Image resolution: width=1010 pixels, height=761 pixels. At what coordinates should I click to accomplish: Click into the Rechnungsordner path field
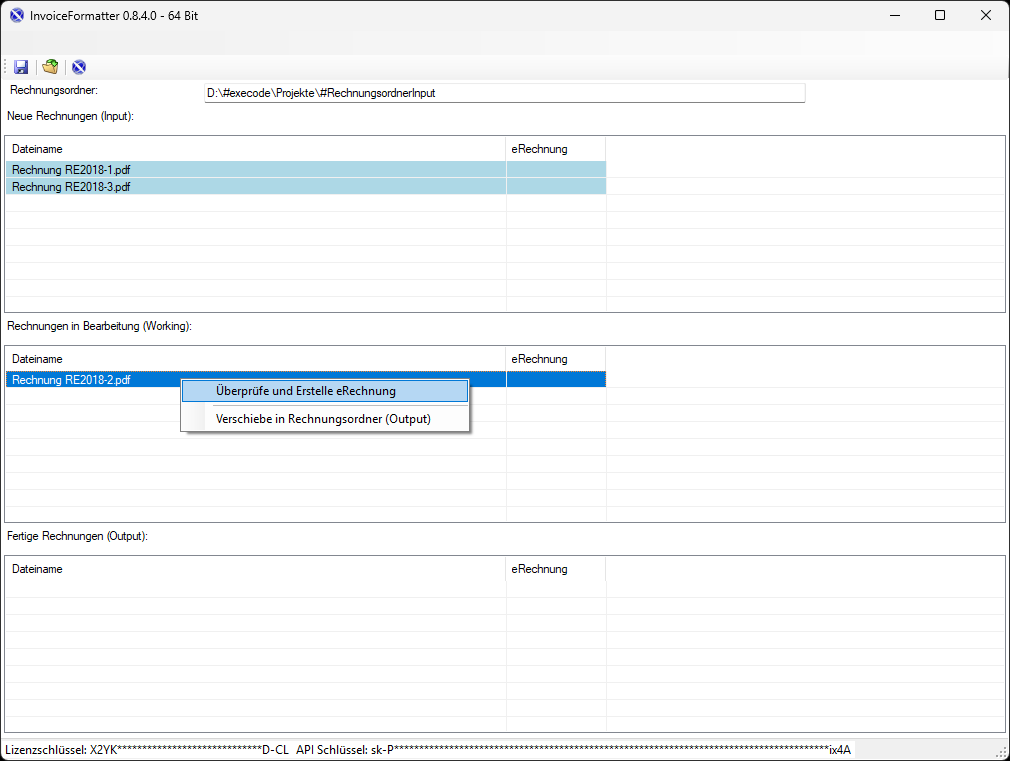(x=504, y=93)
